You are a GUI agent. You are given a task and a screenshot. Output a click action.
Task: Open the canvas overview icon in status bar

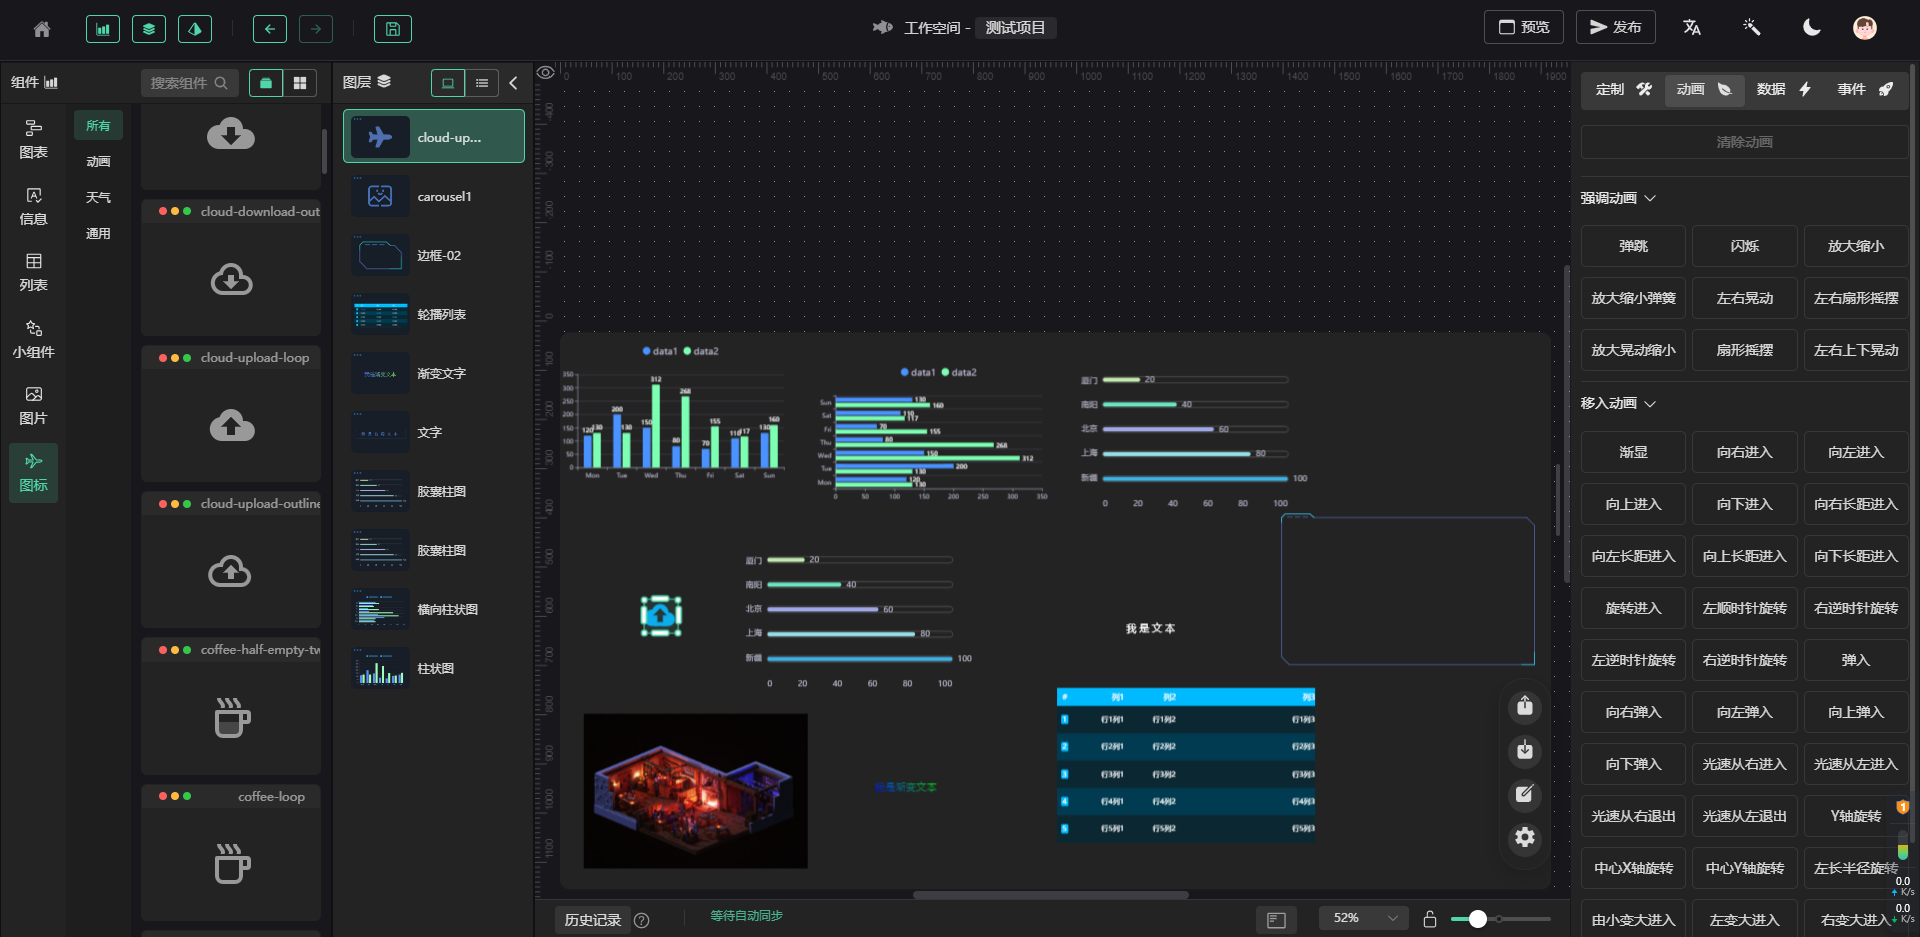1276,919
